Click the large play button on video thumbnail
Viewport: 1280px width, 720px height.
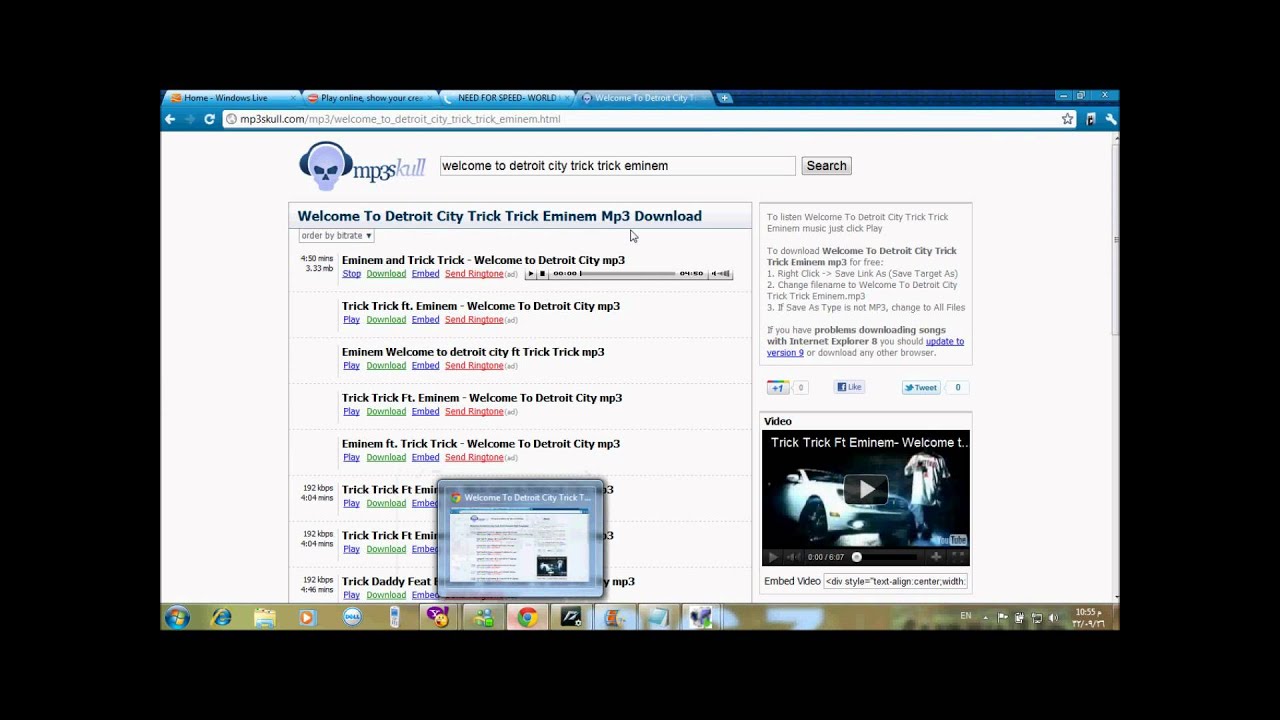point(865,489)
